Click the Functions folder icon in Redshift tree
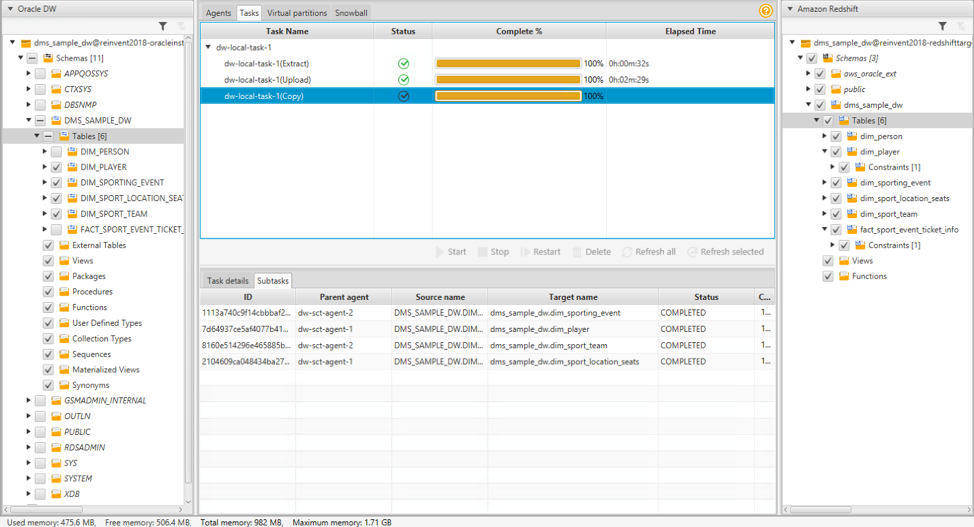The image size is (974, 527). click(x=844, y=277)
